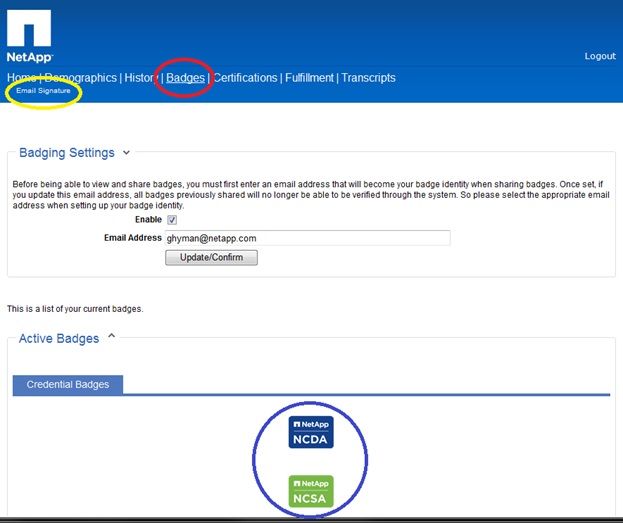
Task: Toggle the Enable checkbox
Action: [172, 220]
